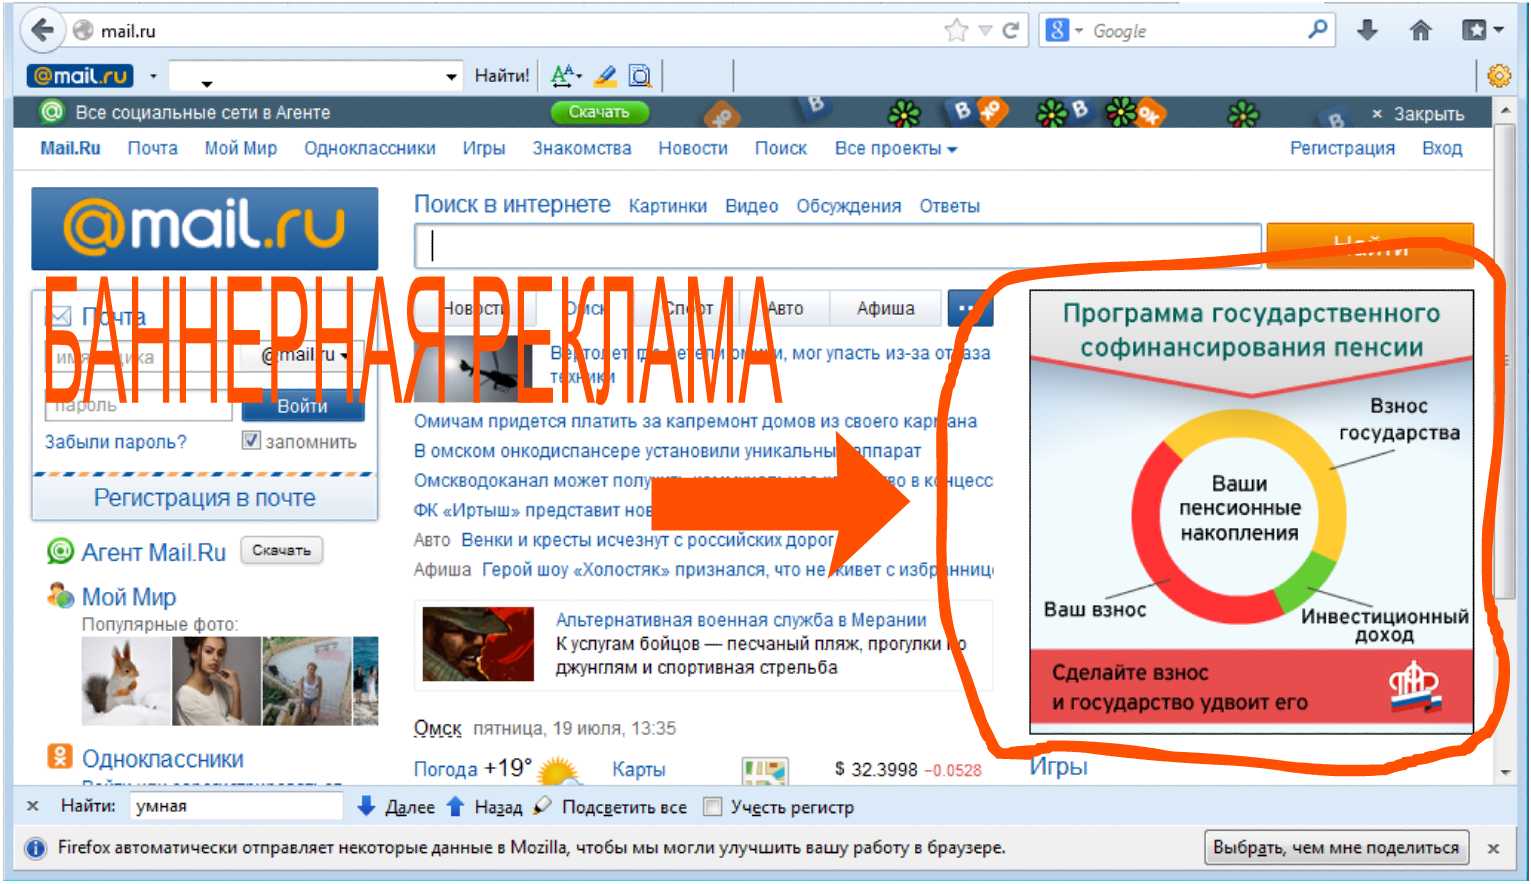This screenshot has width=1531, height=884.
Task: Open the Регистрация link
Action: pos(1342,148)
